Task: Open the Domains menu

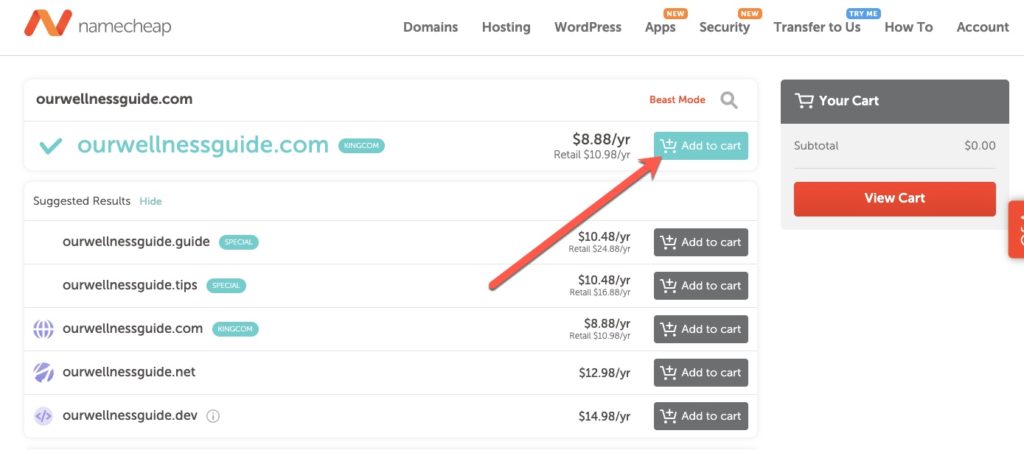Action: 430,27
